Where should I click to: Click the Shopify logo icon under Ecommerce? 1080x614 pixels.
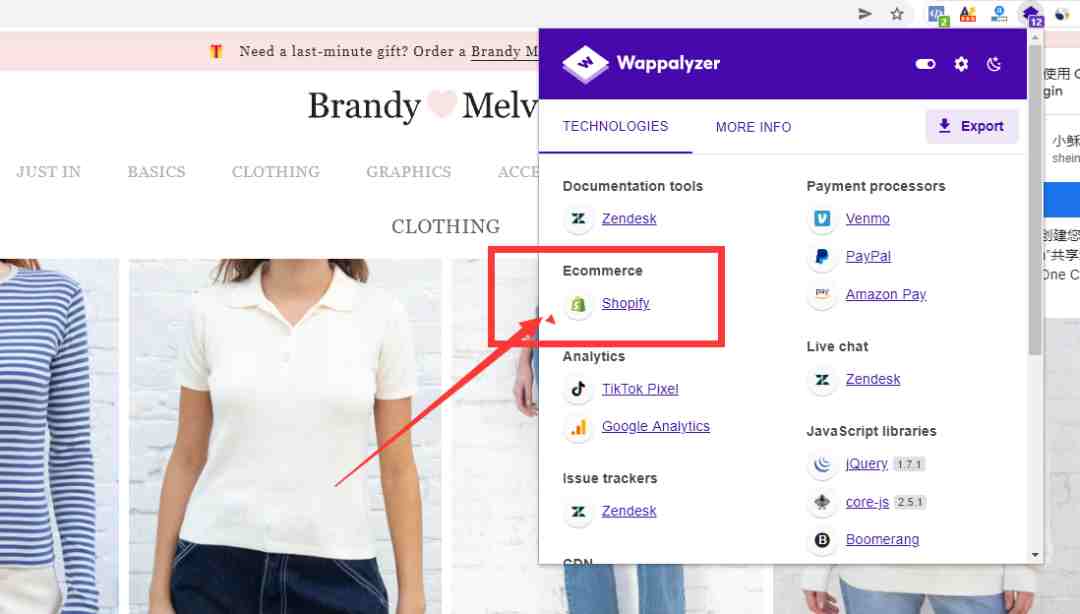click(x=579, y=304)
